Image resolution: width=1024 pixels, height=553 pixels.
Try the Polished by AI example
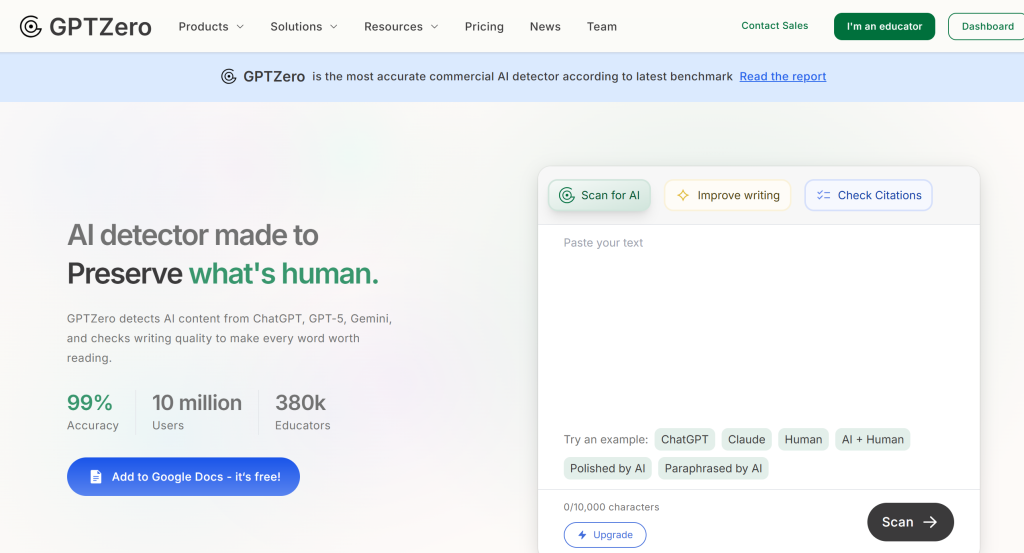[607, 468]
